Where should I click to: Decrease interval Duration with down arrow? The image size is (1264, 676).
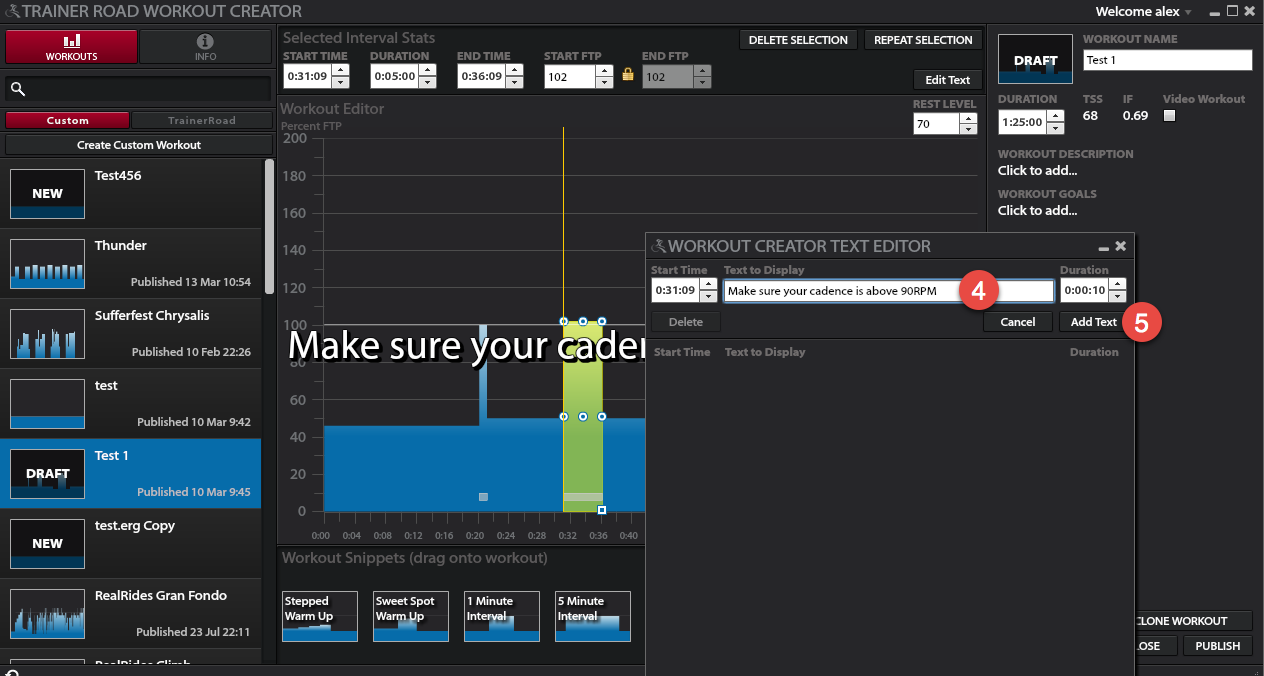coord(427,82)
